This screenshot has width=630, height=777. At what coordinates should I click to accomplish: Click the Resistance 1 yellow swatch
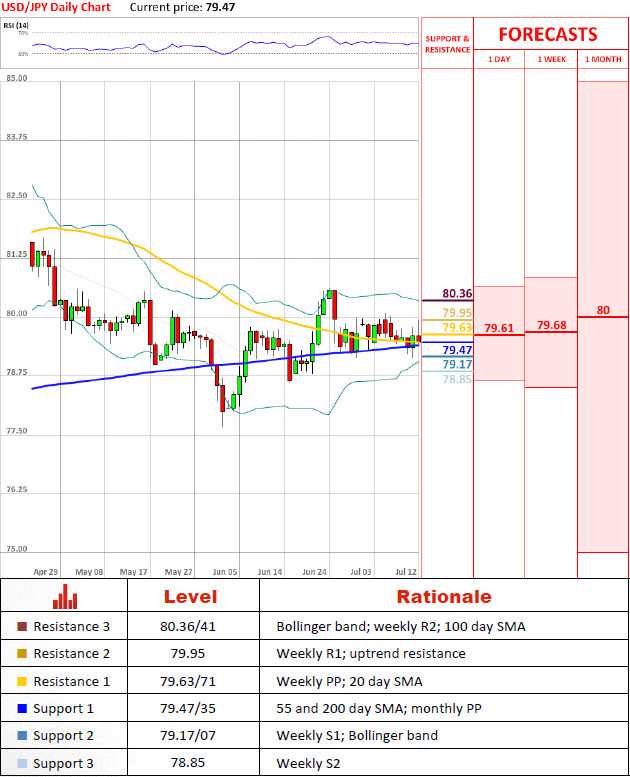tap(22, 681)
